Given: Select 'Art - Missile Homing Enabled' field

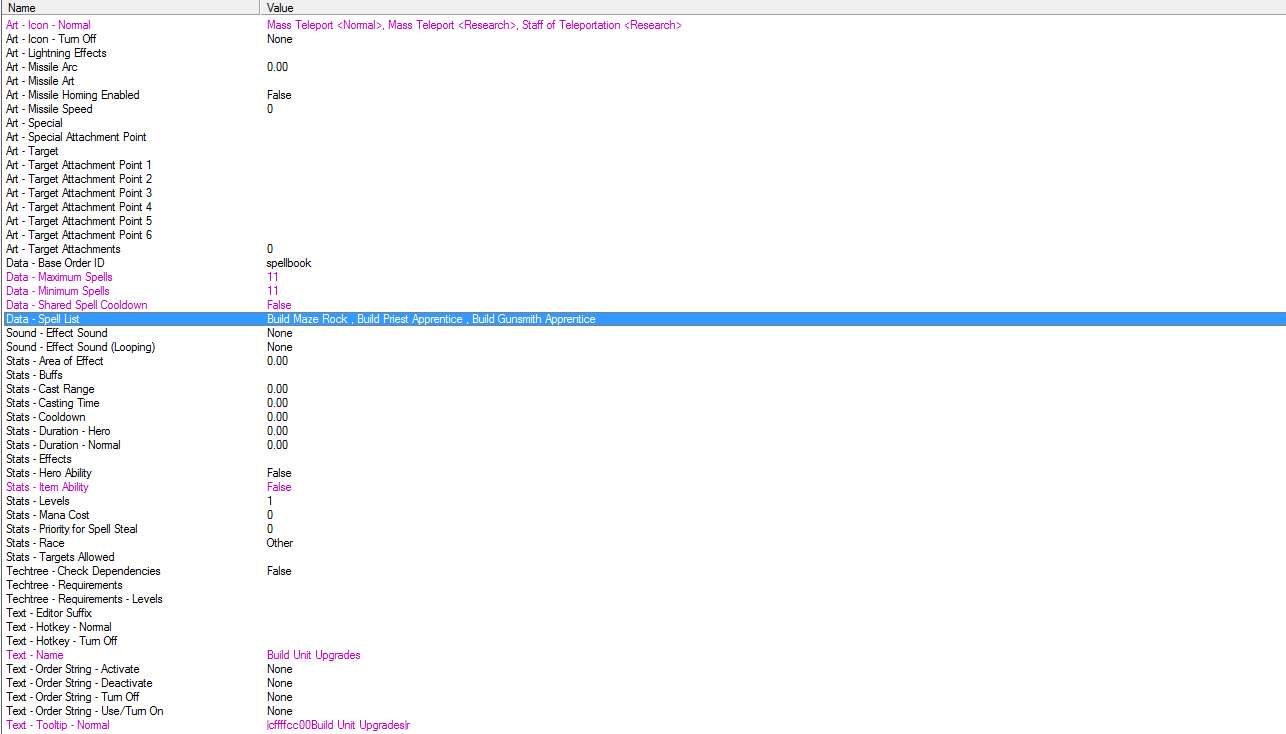Looking at the screenshot, I should click(x=643, y=95).
